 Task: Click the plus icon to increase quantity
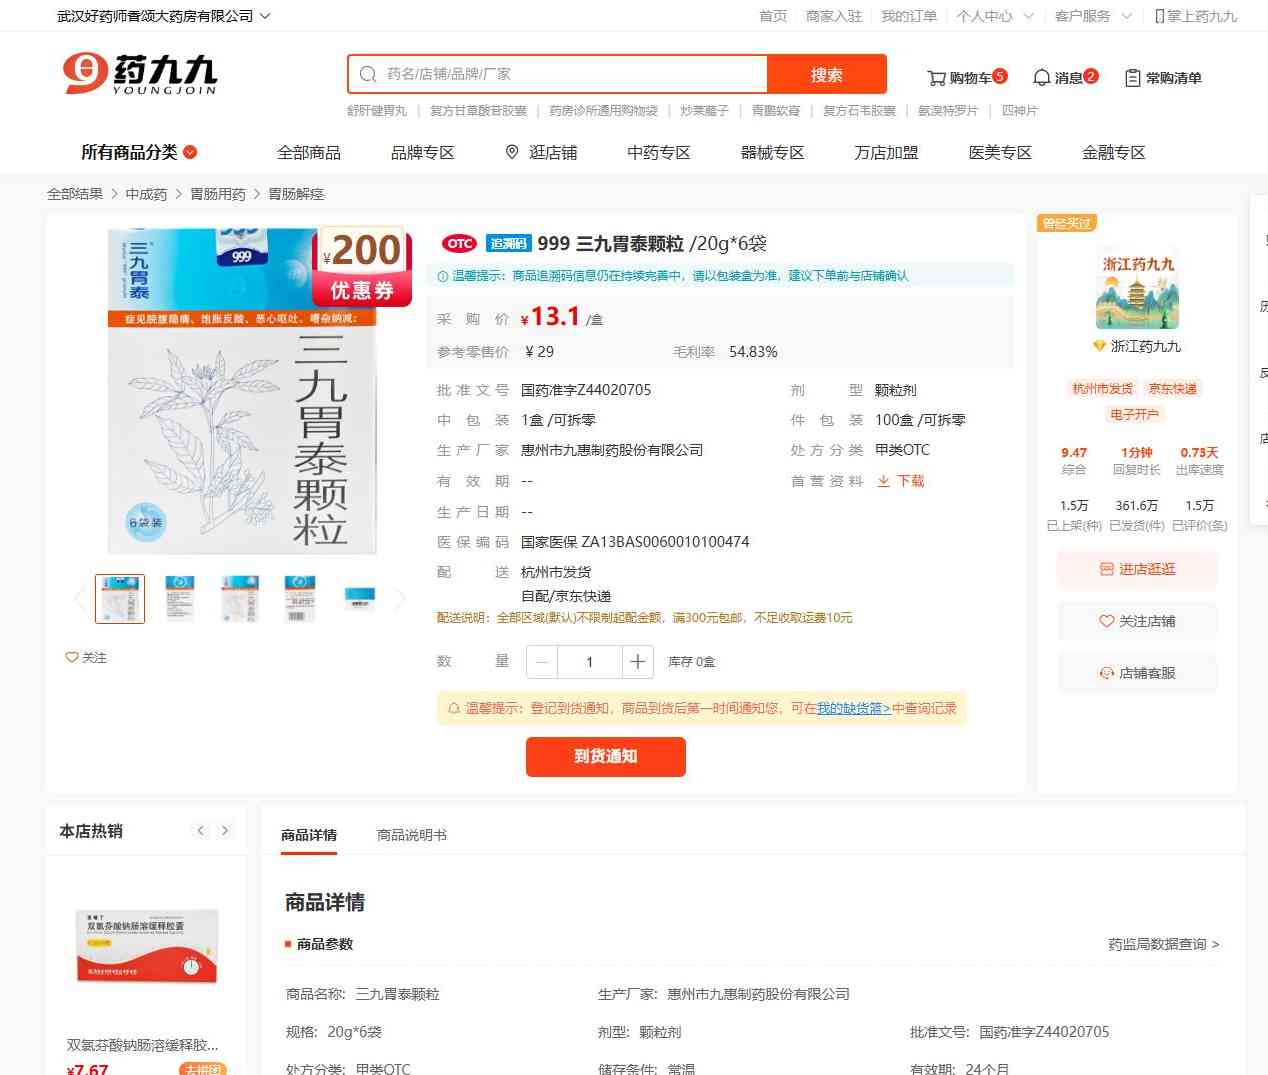[637, 661]
